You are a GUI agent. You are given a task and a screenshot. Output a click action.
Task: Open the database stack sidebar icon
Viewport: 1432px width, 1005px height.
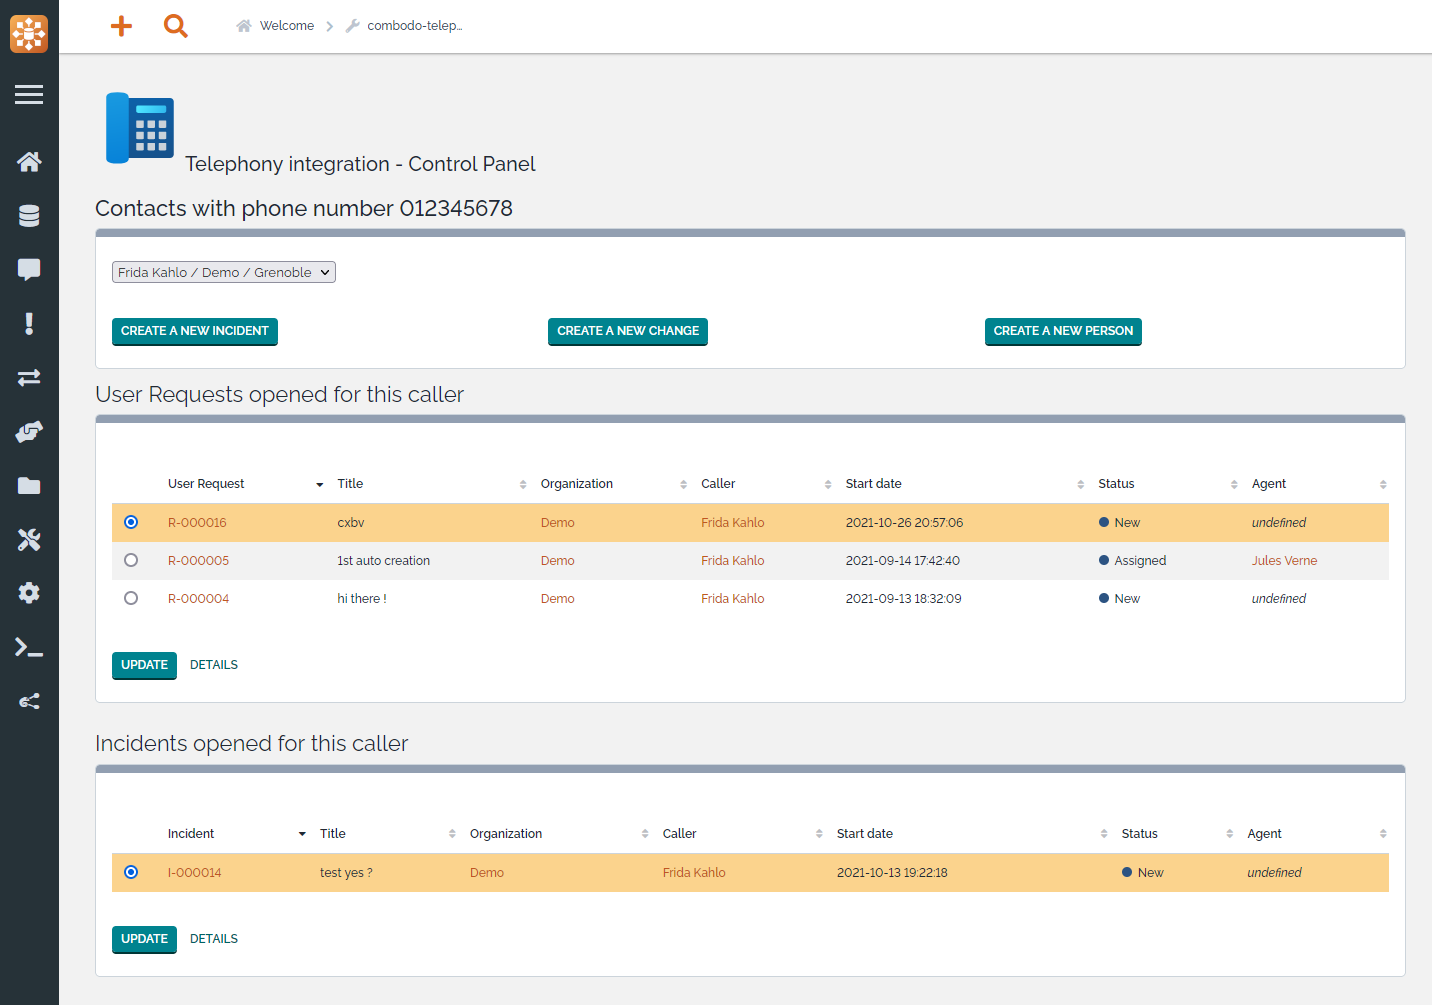click(x=29, y=216)
